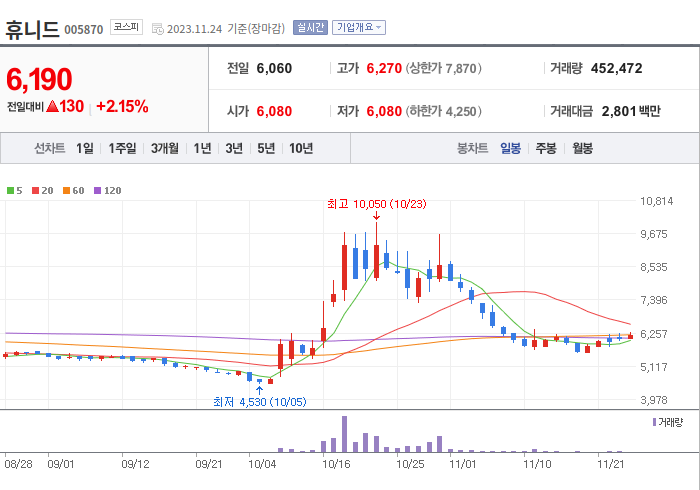
Task: Switch to 일봉 candle chart
Action: (510, 148)
